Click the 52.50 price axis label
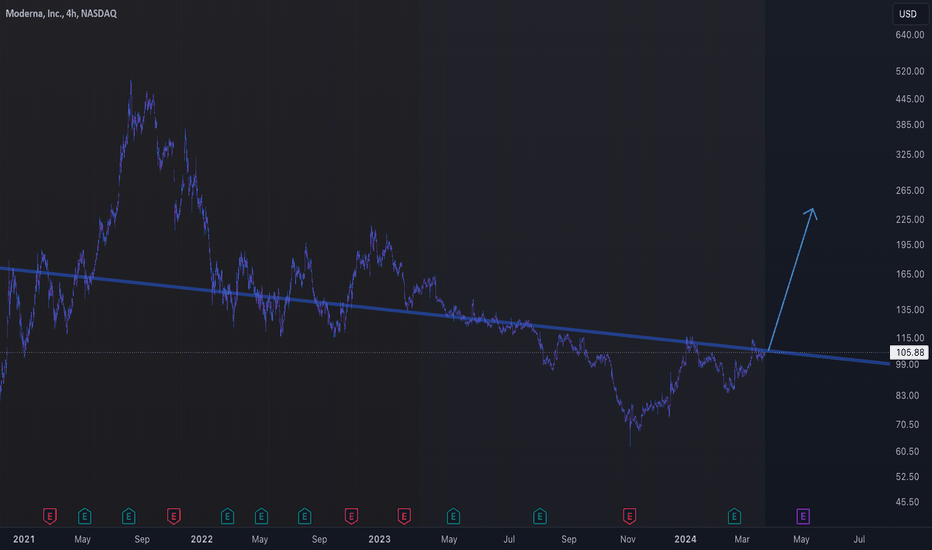This screenshot has width=932, height=550. point(908,477)
